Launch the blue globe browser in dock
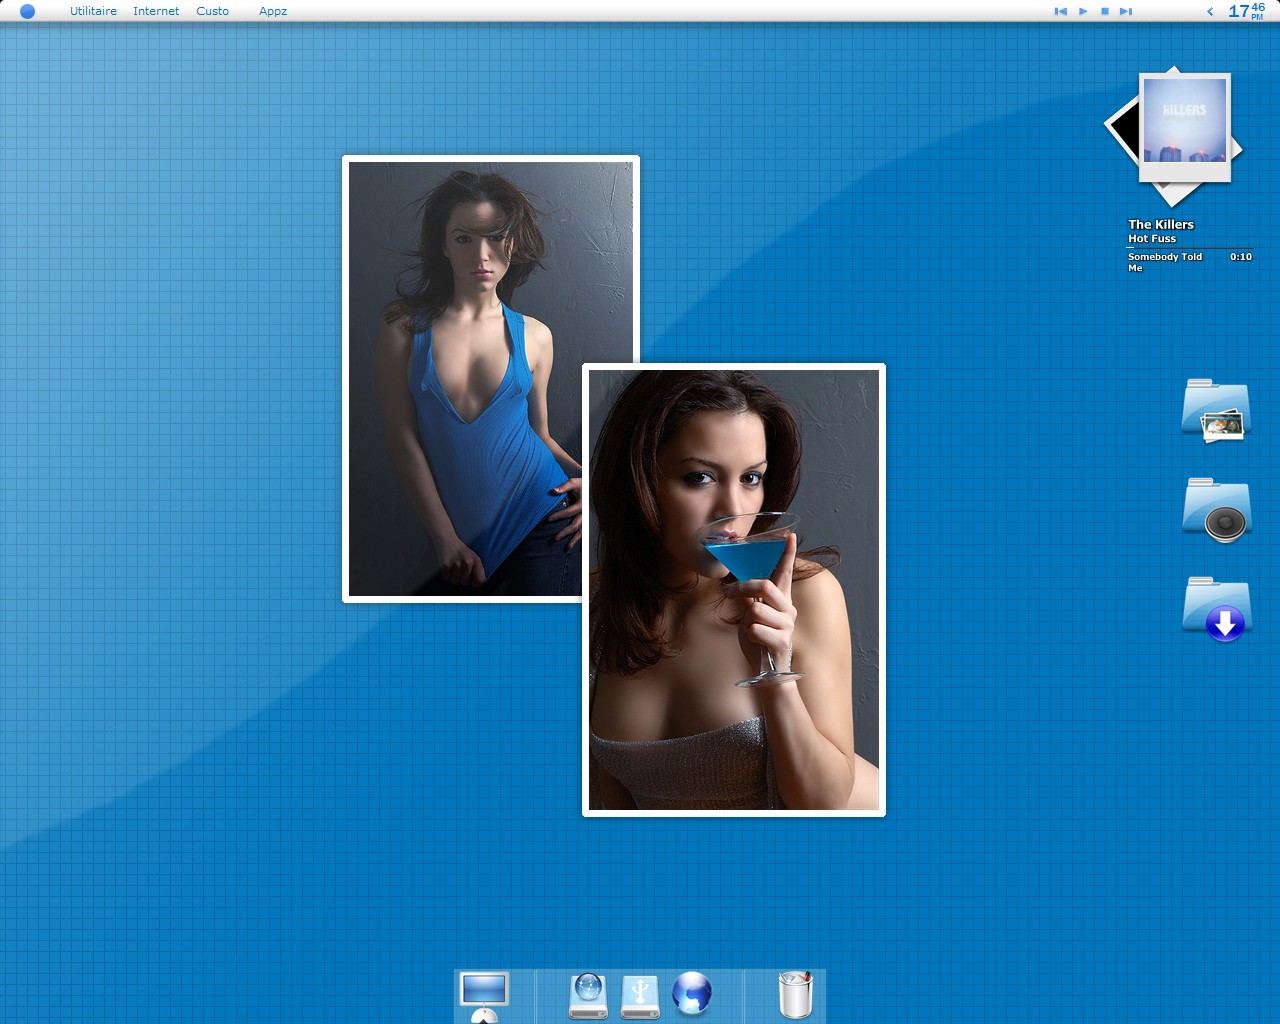The height and width of the screenshot is (1024, 1280). point(692,994)
